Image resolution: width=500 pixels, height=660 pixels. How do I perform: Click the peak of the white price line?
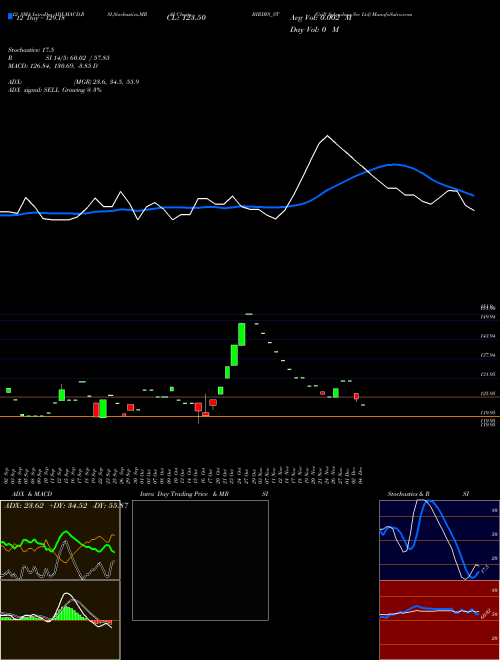pos(327,136)
